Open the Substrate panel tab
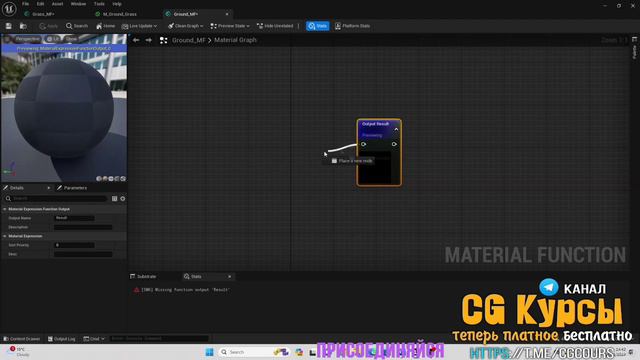 tap(143, 276)
